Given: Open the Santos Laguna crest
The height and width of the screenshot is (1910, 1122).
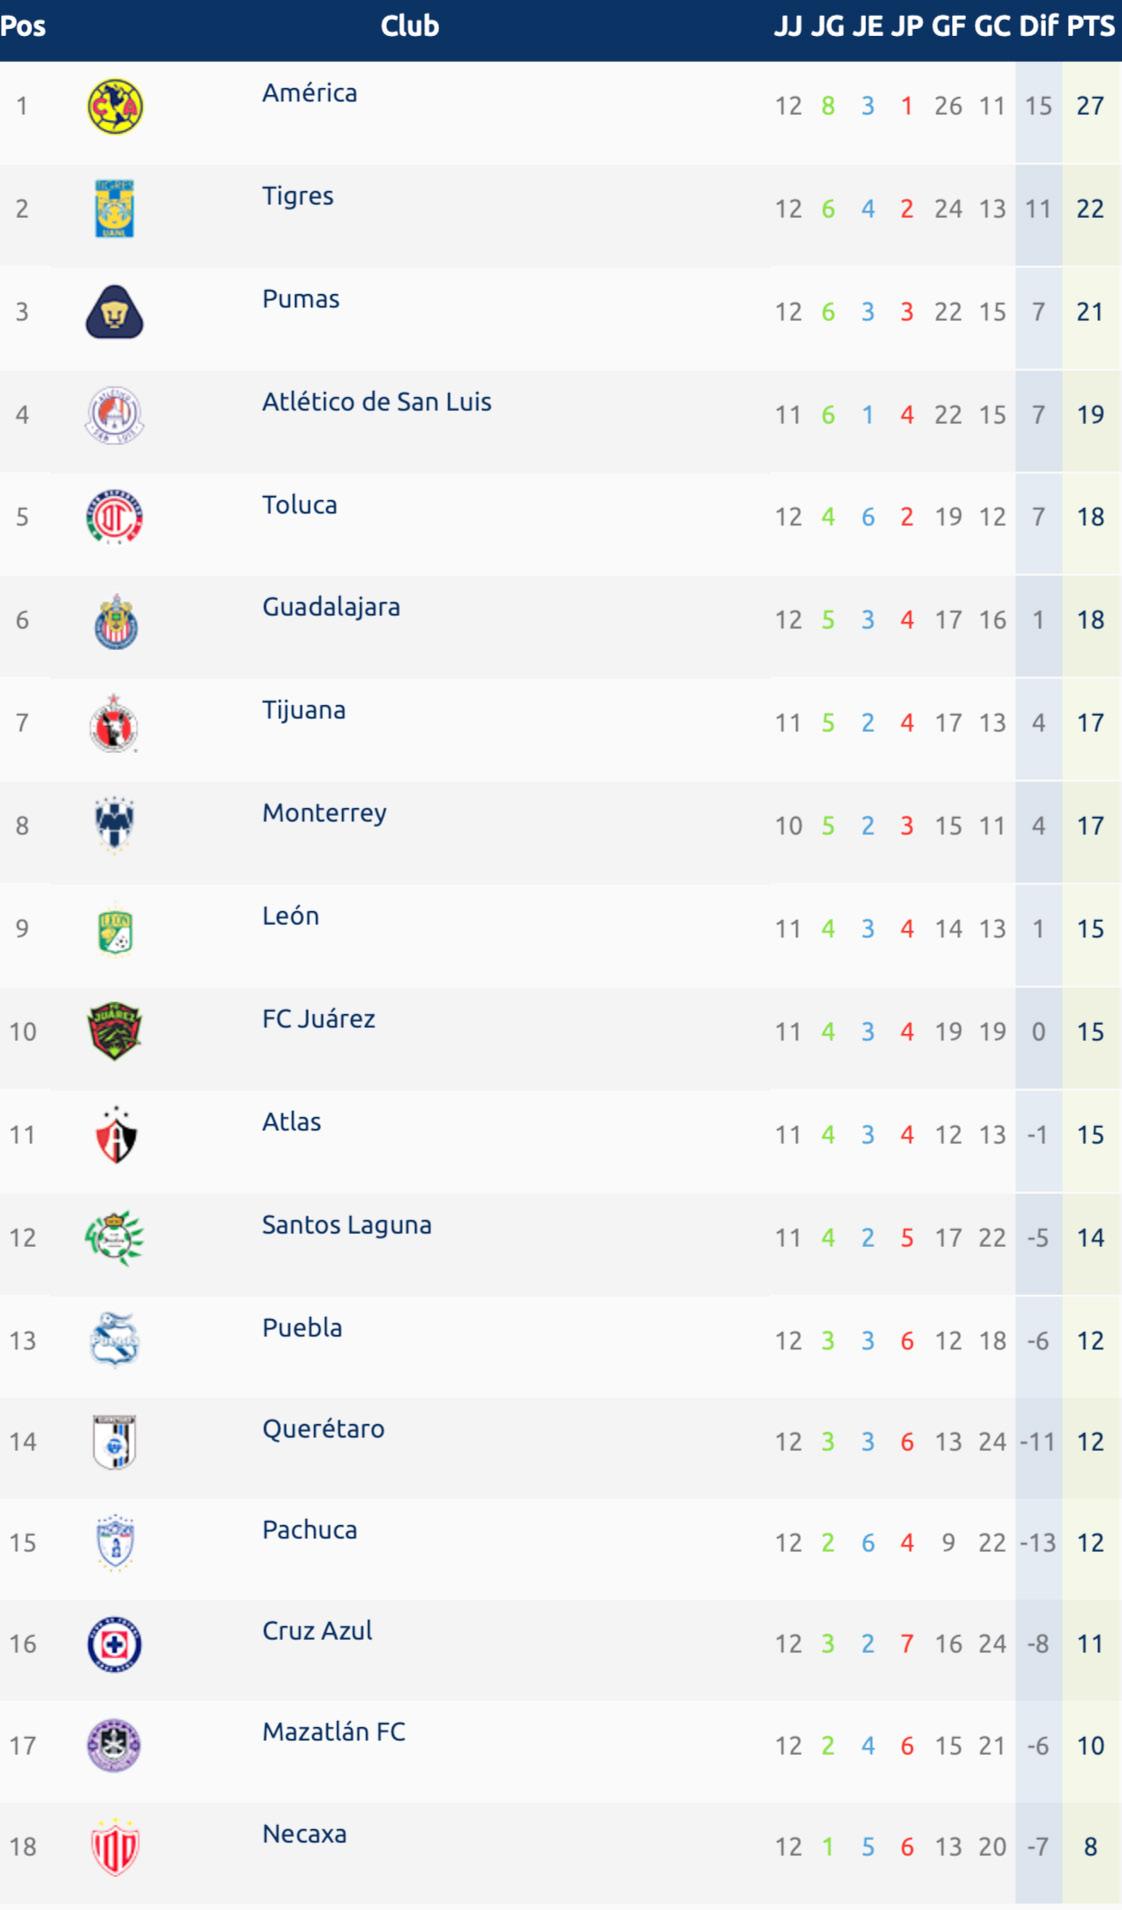Looking at the screenshot, I should (x=115, y=1238).
